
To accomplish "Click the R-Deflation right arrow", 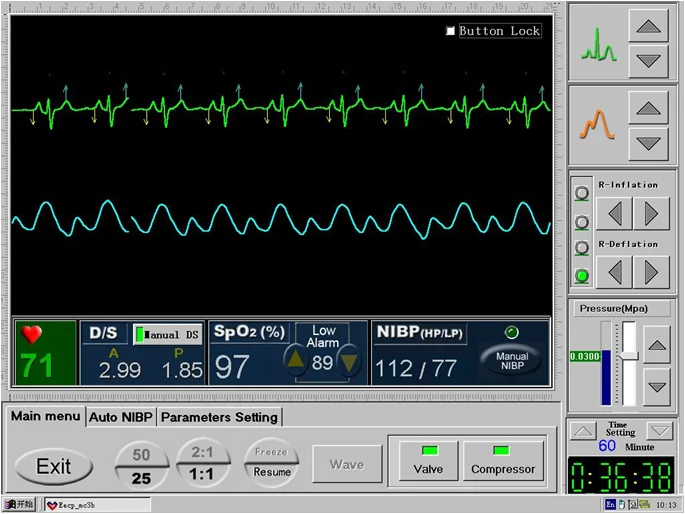I will click(651, 271).
